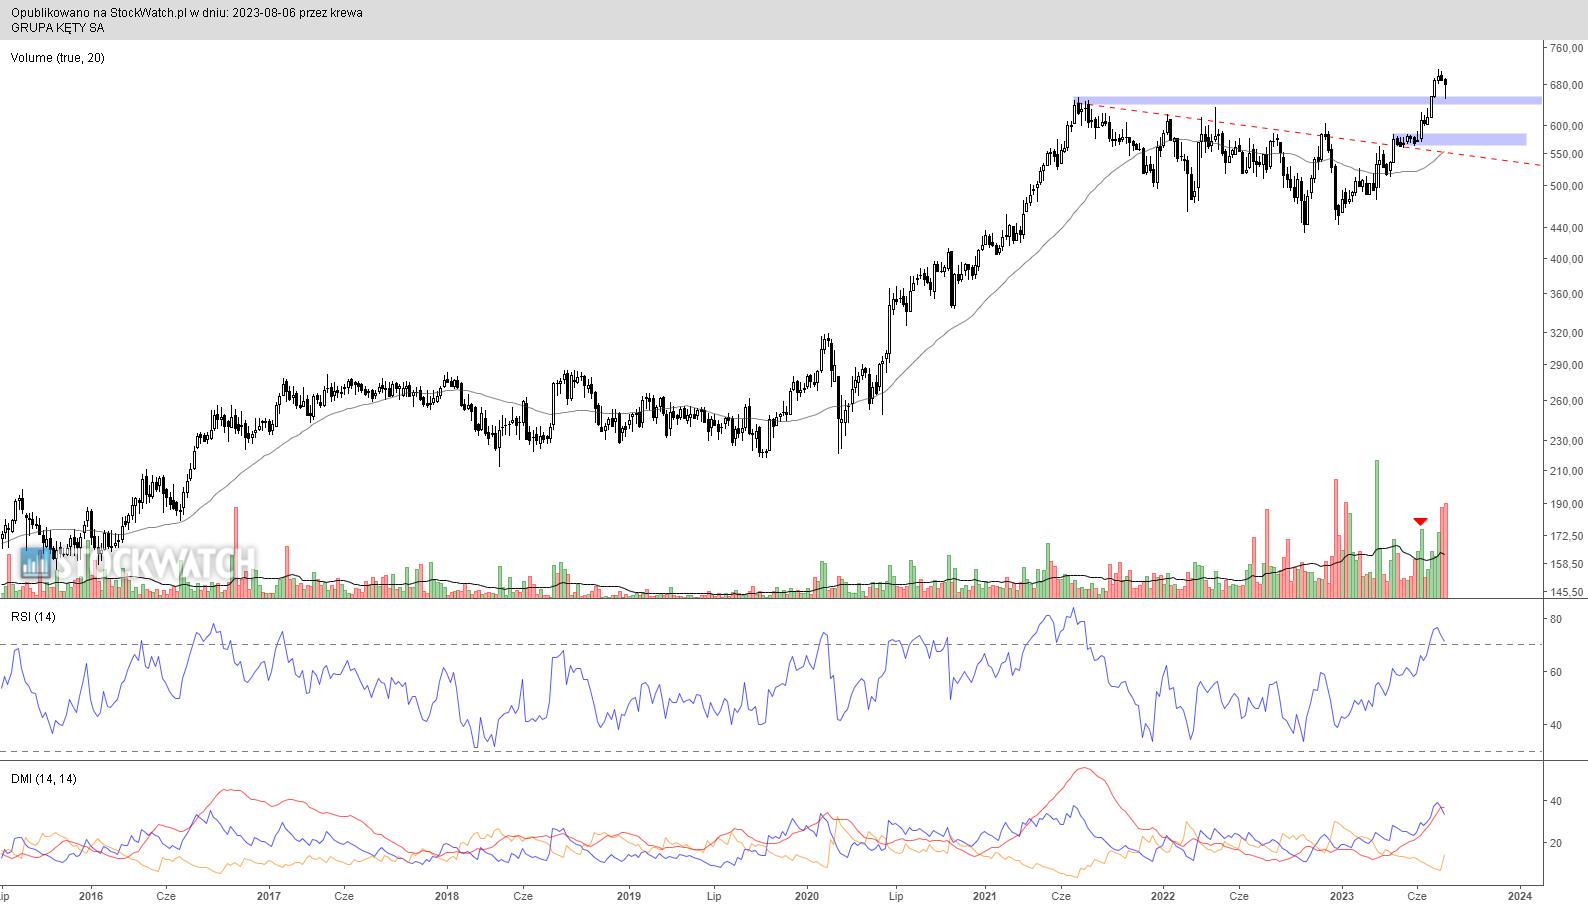This screenshot has height=904, width=1588.
Task: Click the 2018 label on the time axis
Action: tap(447, 896)
